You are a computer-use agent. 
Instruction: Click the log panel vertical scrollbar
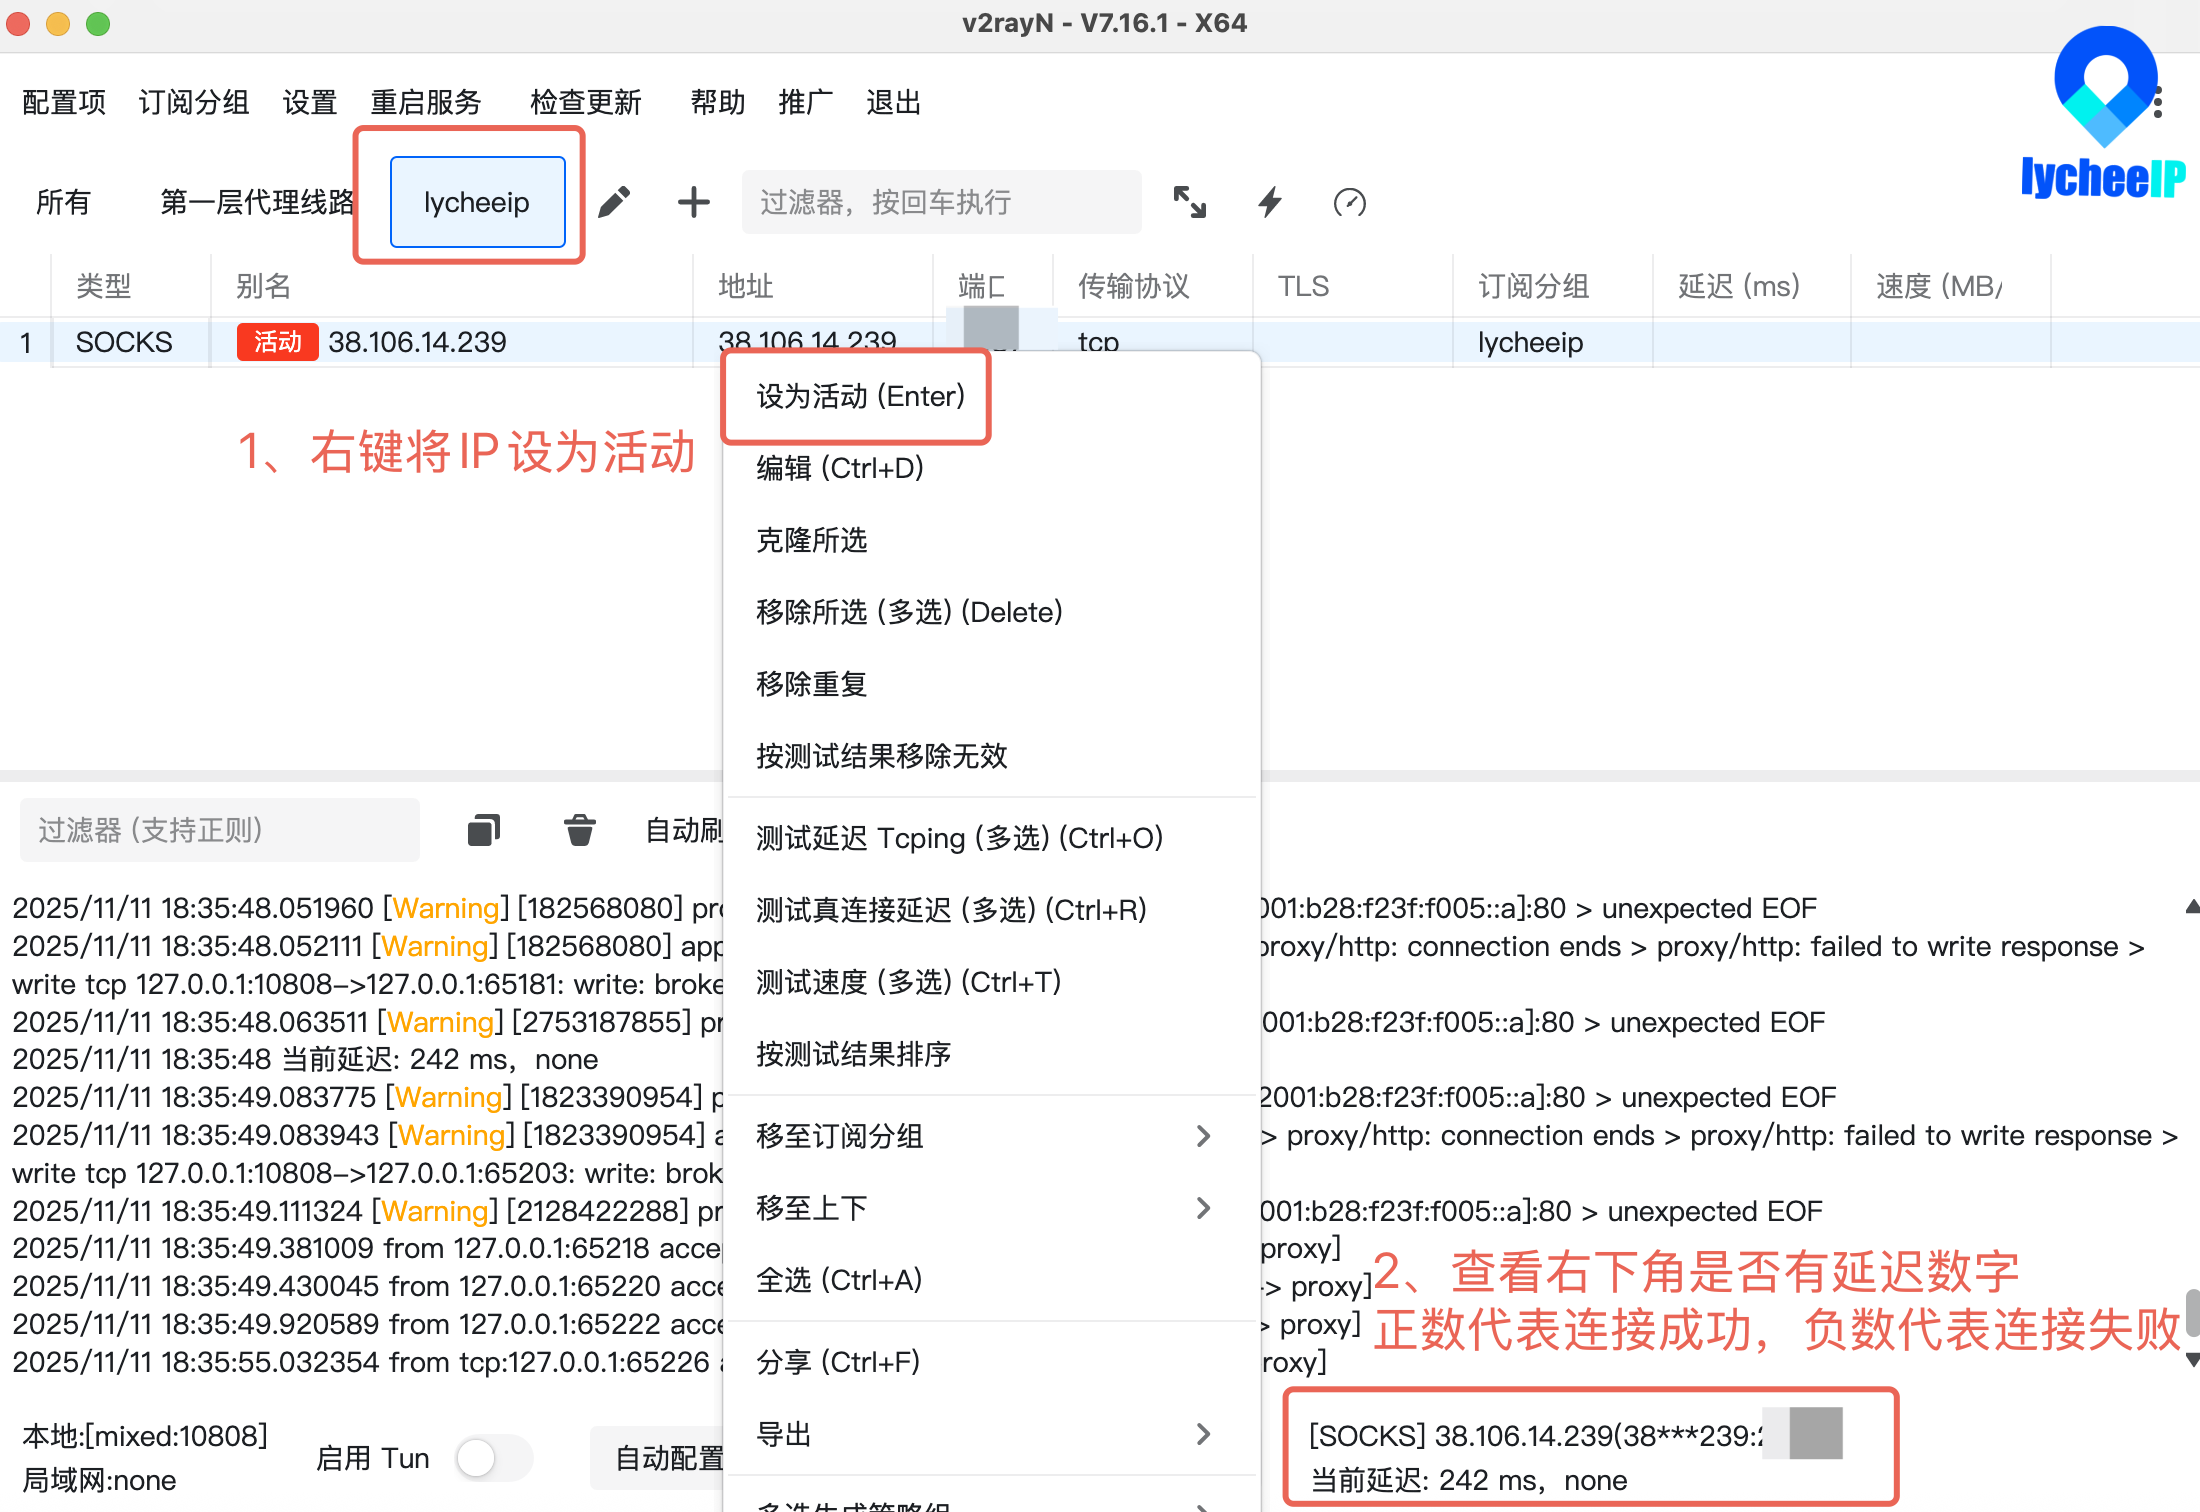point(2191,1312)
